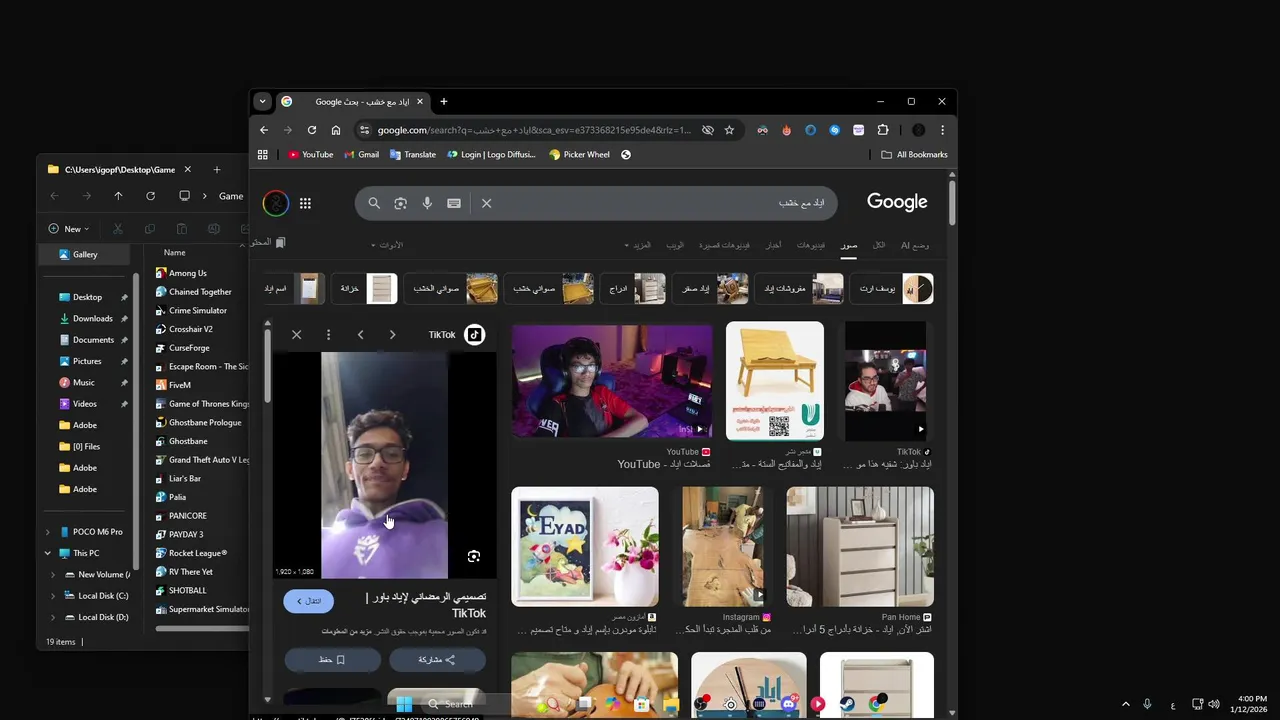Open Chrome's three-dot menu
This screenshot has width=1280, height=720.
pos(942,130)
